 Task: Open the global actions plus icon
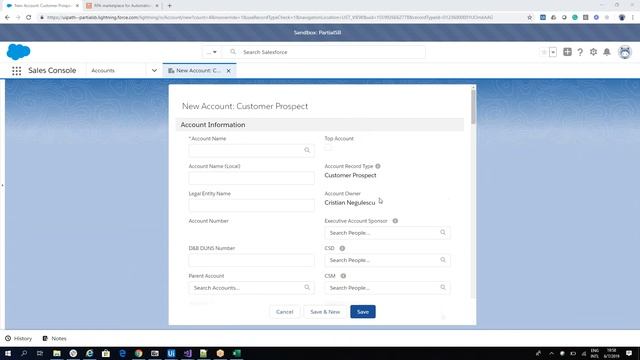[x=567, y=52]
